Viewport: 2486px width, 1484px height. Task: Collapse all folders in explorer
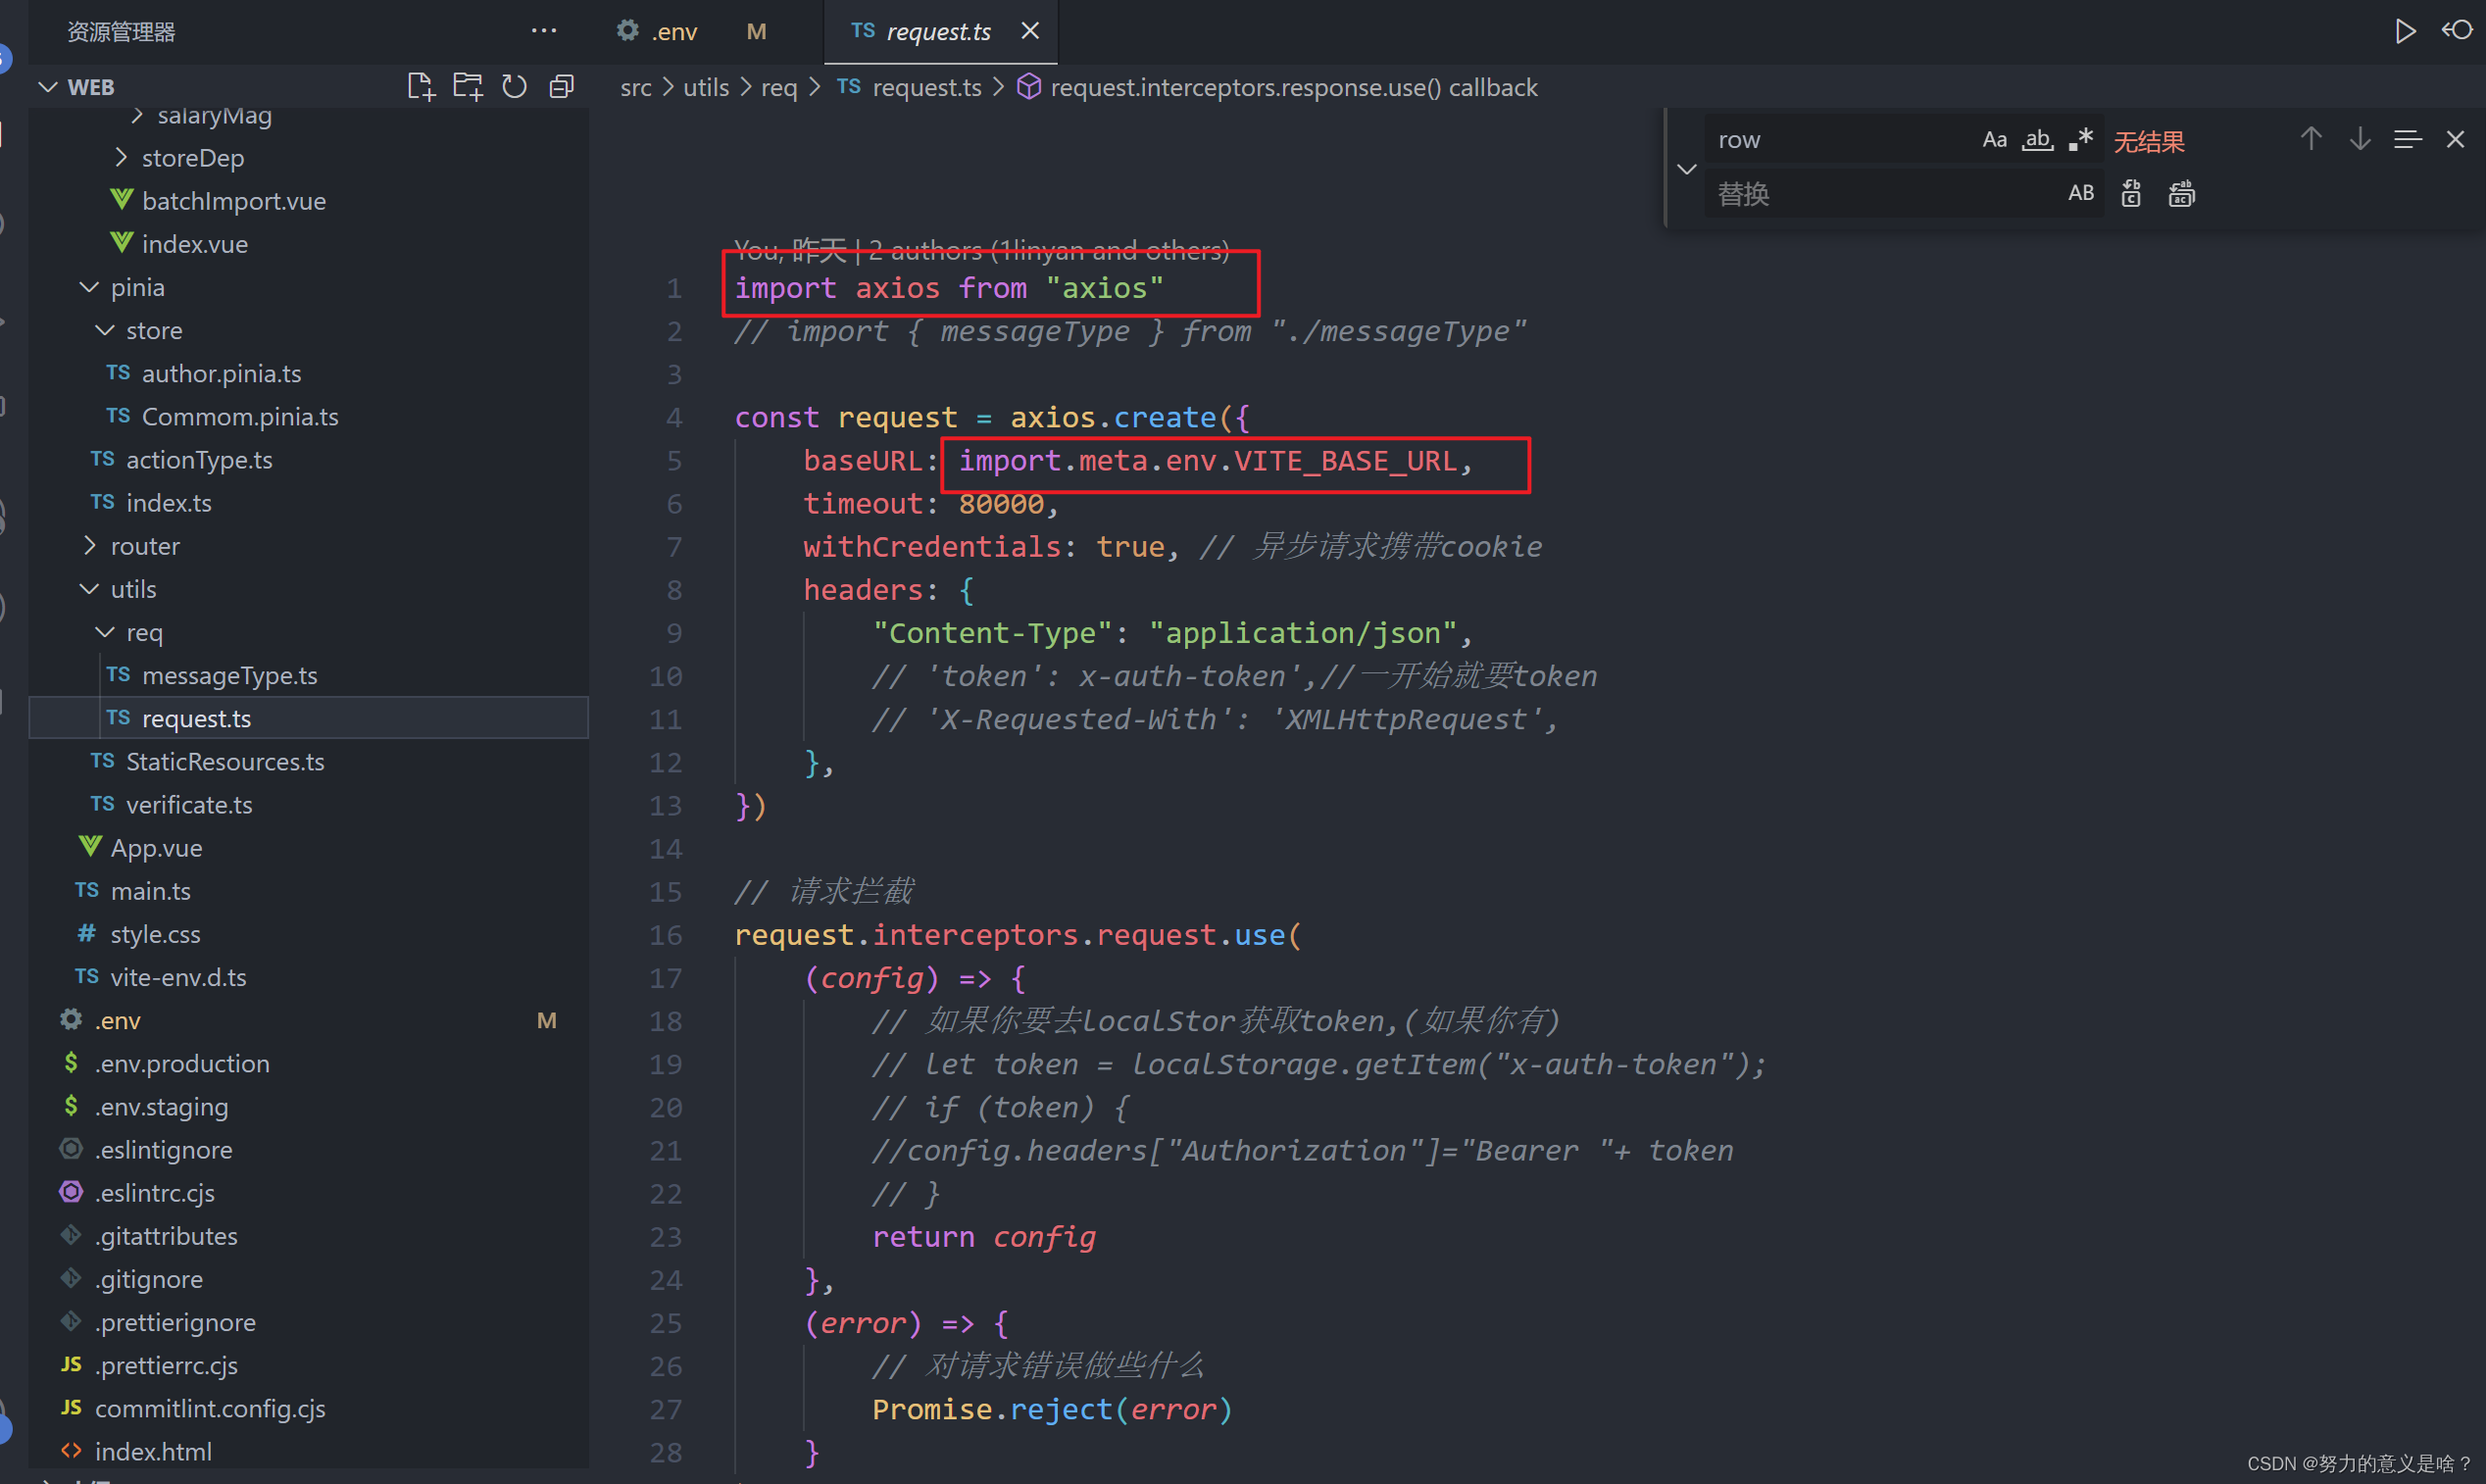(561, 87)
